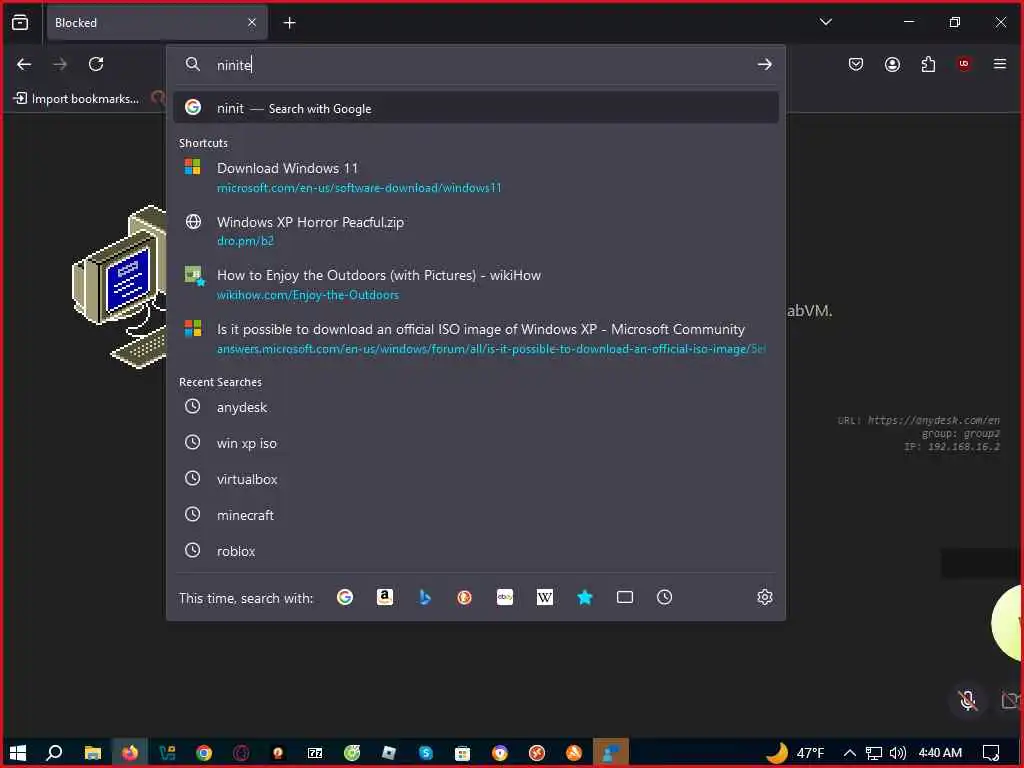Open the Extensions puzzle icon
Screen dimensions: 1024x768
pyautogui.click(x=928, y=64)
